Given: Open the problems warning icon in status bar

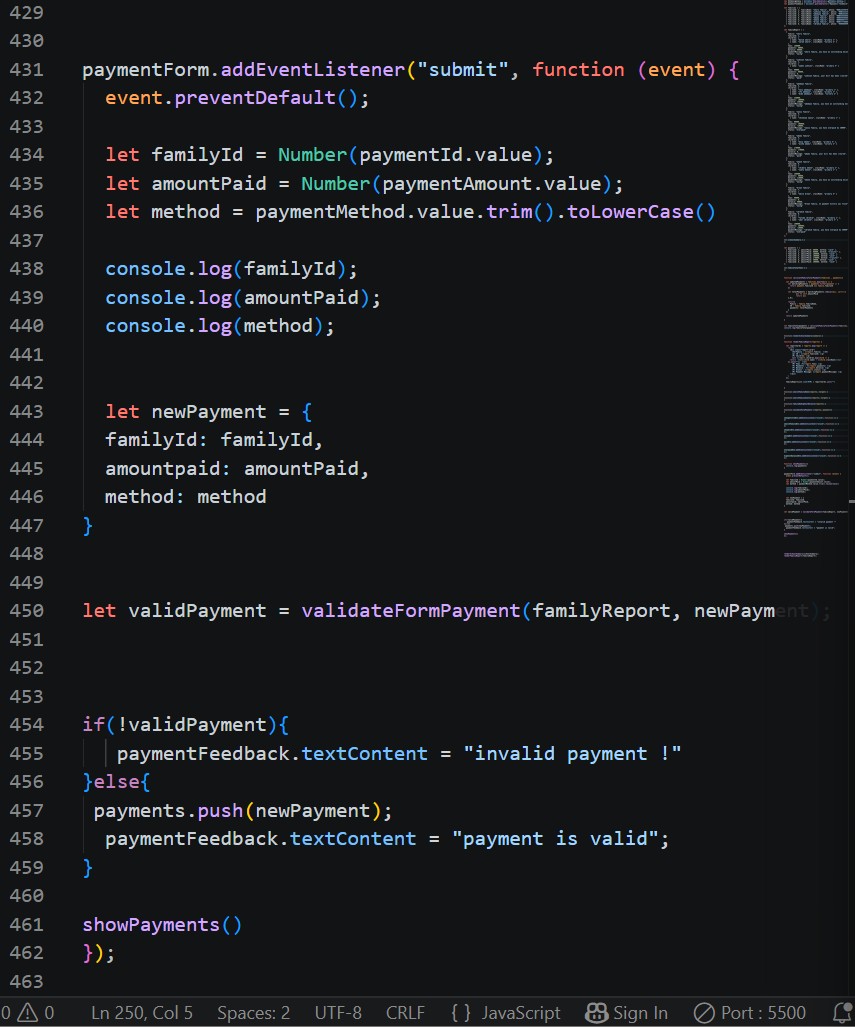Looking at the screenshot, I should coord(28,1013).
